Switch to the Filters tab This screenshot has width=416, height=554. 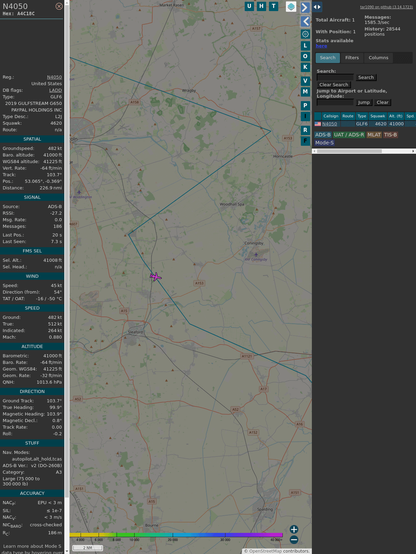point(352,58)
